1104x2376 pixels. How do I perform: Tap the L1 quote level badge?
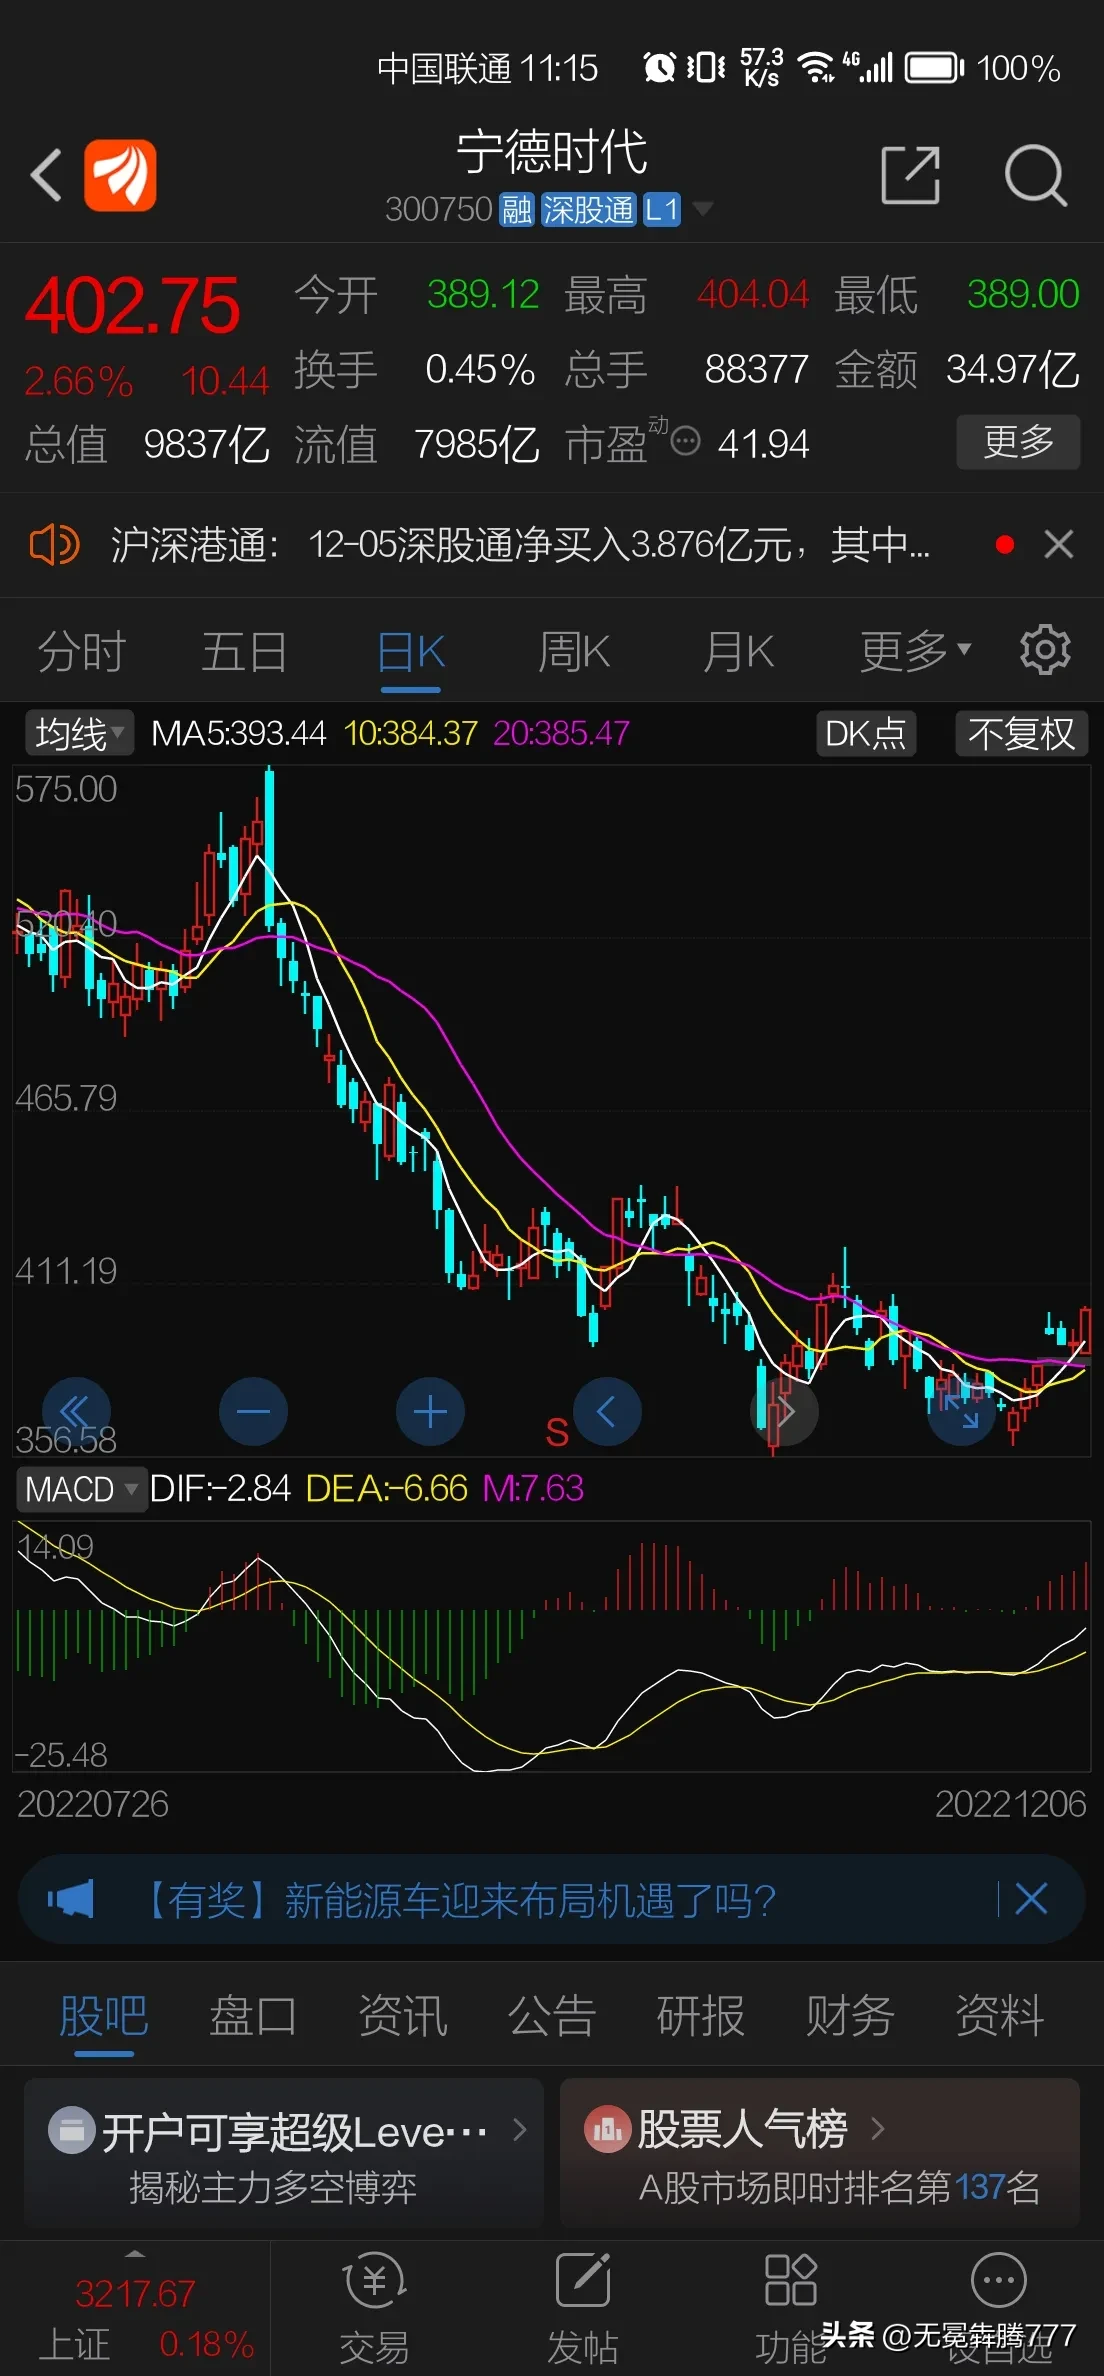click(661, 210)
